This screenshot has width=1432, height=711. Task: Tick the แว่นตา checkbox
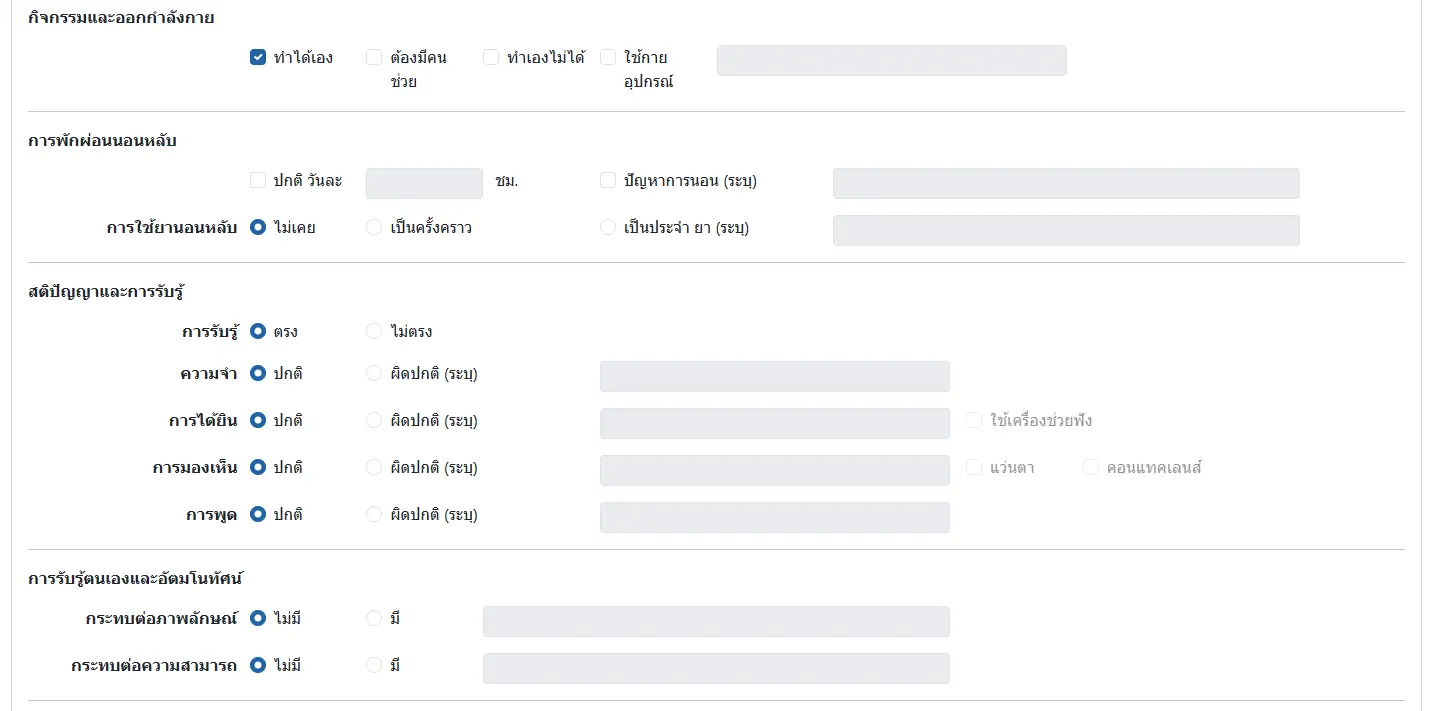coord(974,467)
